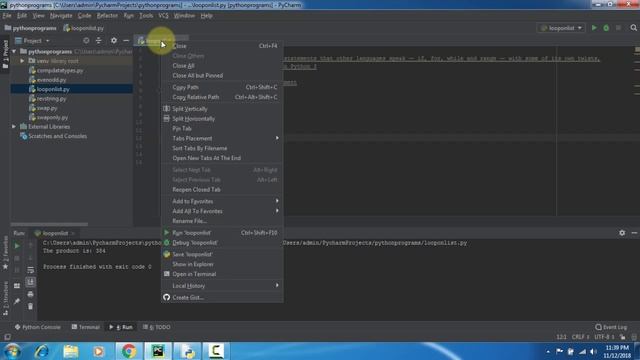Click the print icon in the Run panel
Viewport: 640px width, 360px height.
coord(30,294)
